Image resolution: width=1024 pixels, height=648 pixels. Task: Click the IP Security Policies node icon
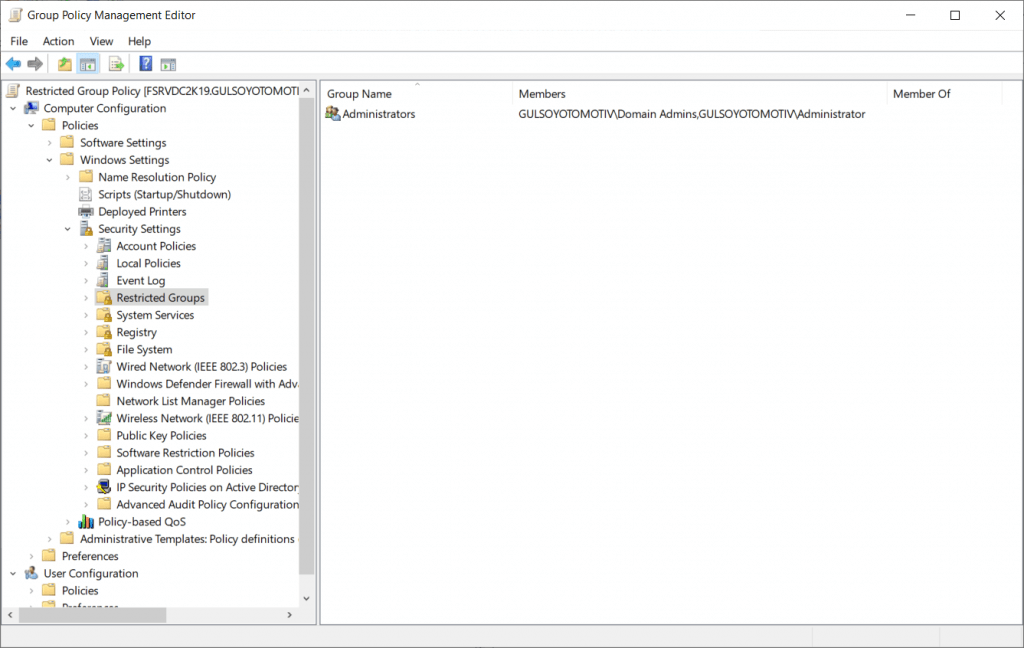click(104, 487)
